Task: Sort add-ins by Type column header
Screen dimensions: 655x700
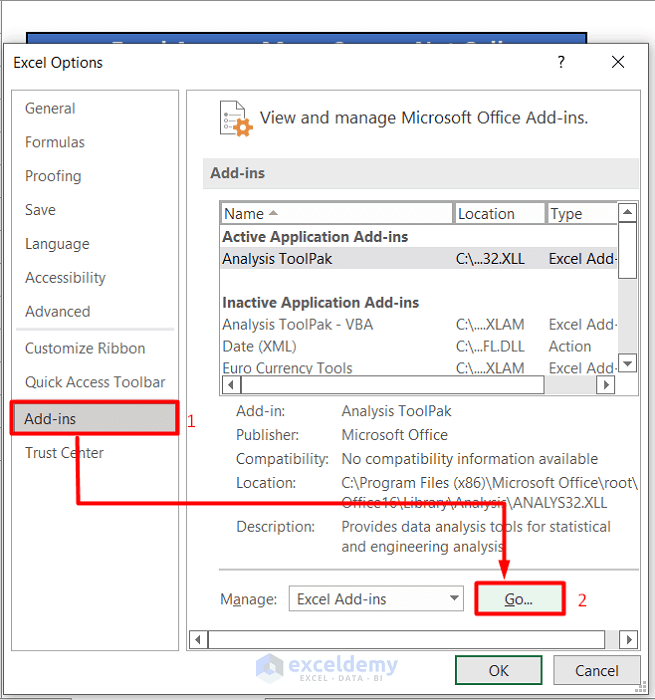Action: coord(582,213)
